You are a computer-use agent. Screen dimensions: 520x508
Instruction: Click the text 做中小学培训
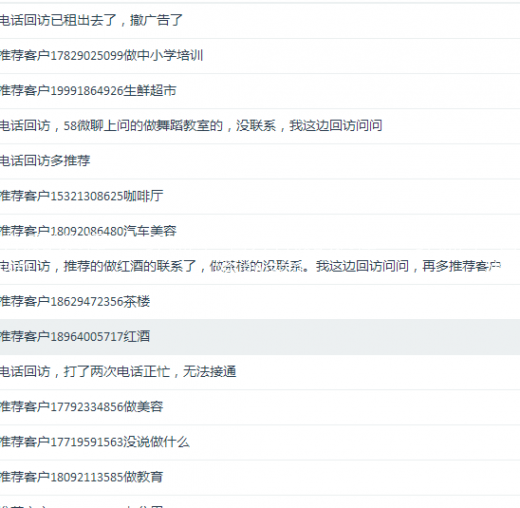(163, 55)
